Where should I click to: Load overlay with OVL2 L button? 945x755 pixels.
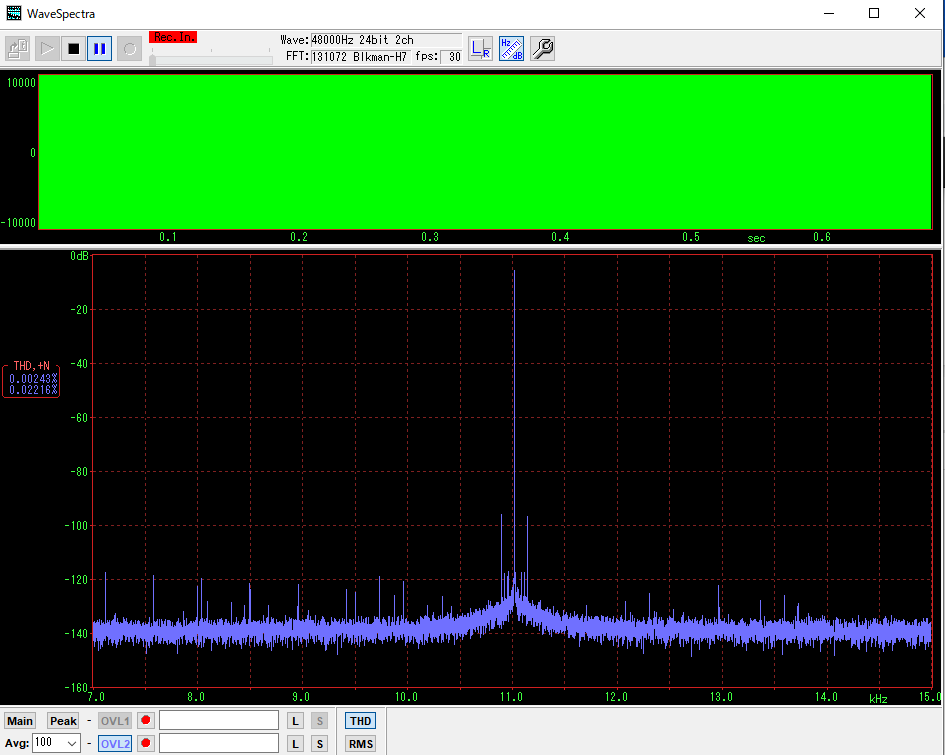pos(295,744)
